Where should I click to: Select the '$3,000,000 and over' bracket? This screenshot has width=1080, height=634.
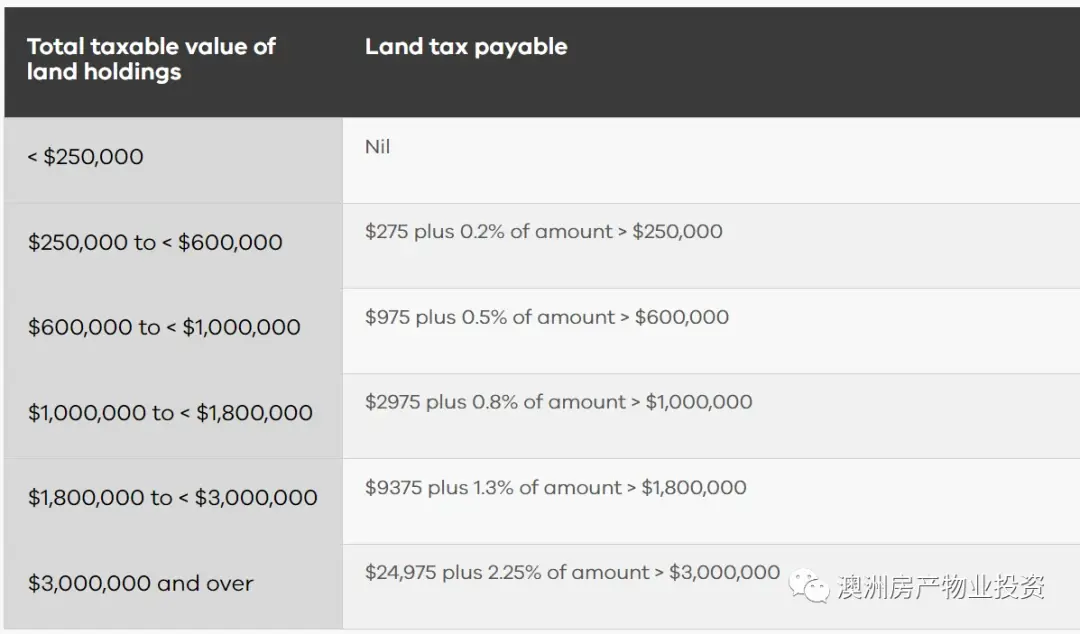tap(141, 584)
